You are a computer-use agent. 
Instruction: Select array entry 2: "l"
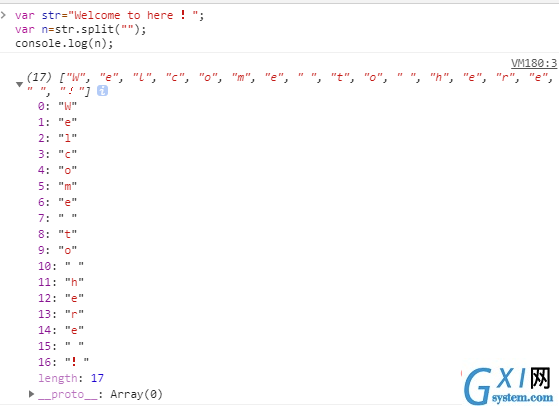click(58, 138)
